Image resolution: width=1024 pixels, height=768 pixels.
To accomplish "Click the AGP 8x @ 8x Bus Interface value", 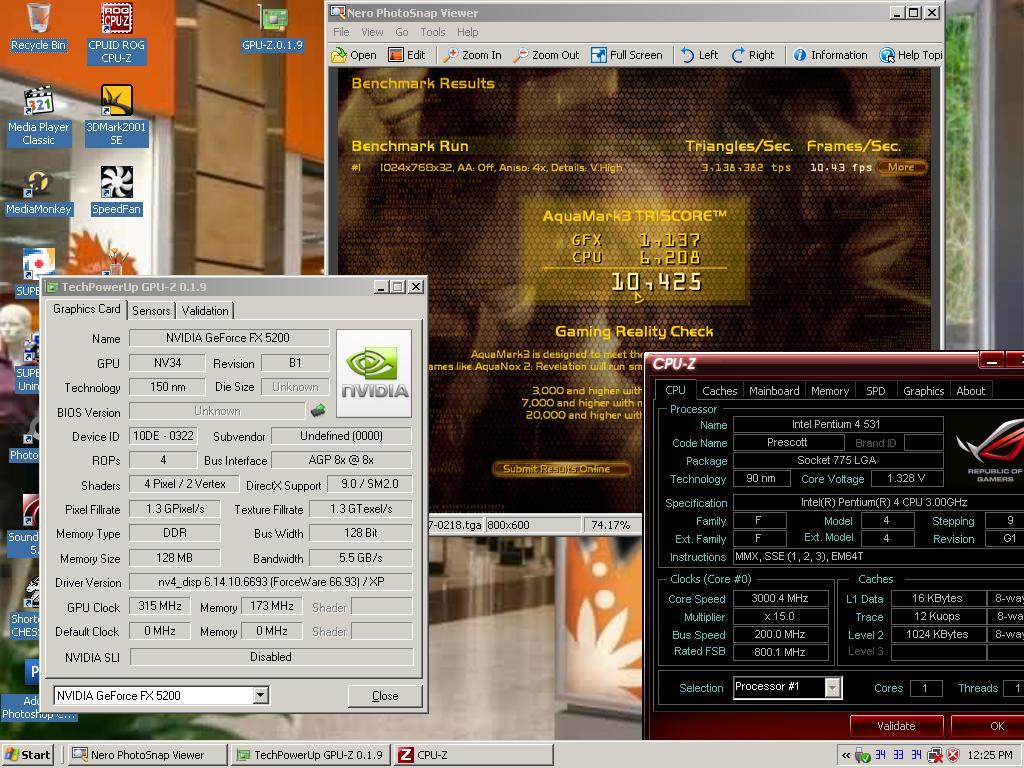I will 341,460.
